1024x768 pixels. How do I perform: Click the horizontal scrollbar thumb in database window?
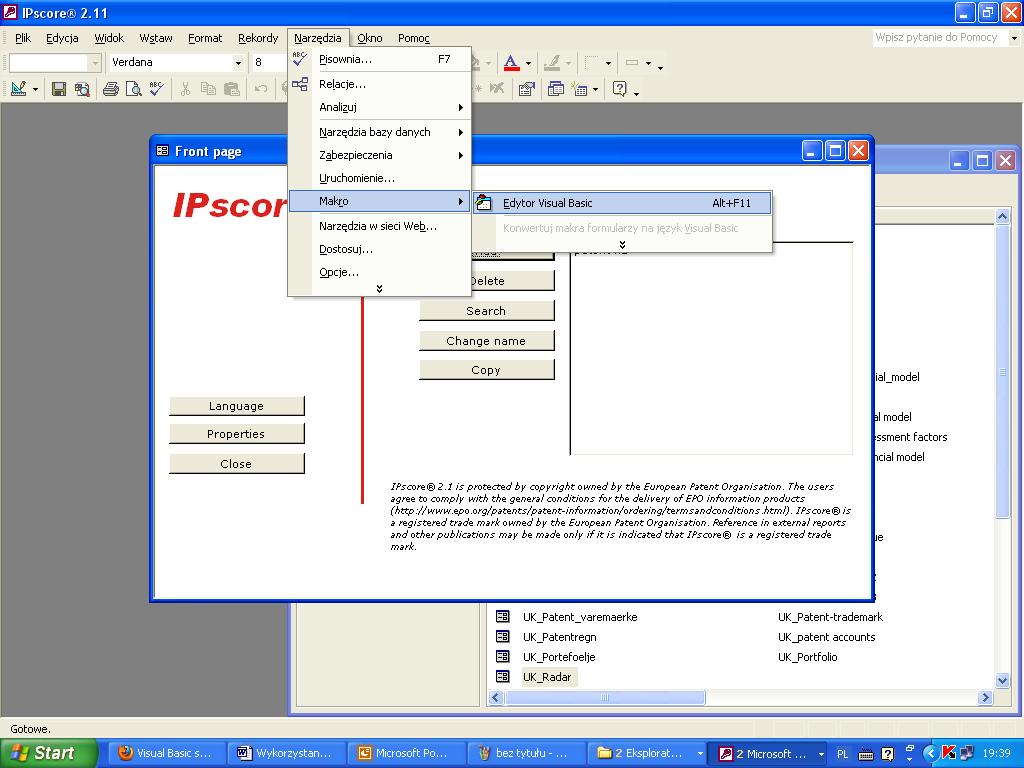[x=605, y=697]
